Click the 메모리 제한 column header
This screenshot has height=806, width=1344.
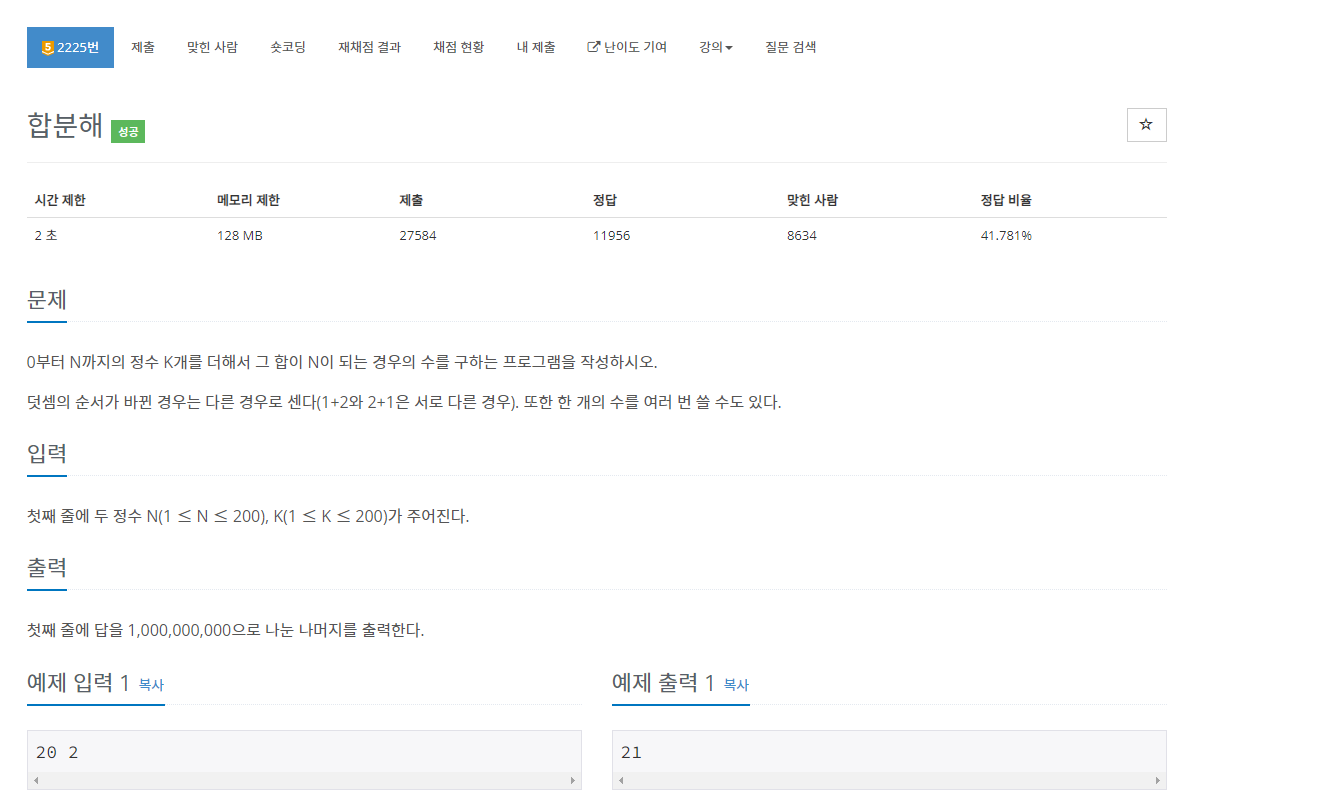(x=248, y=200)
